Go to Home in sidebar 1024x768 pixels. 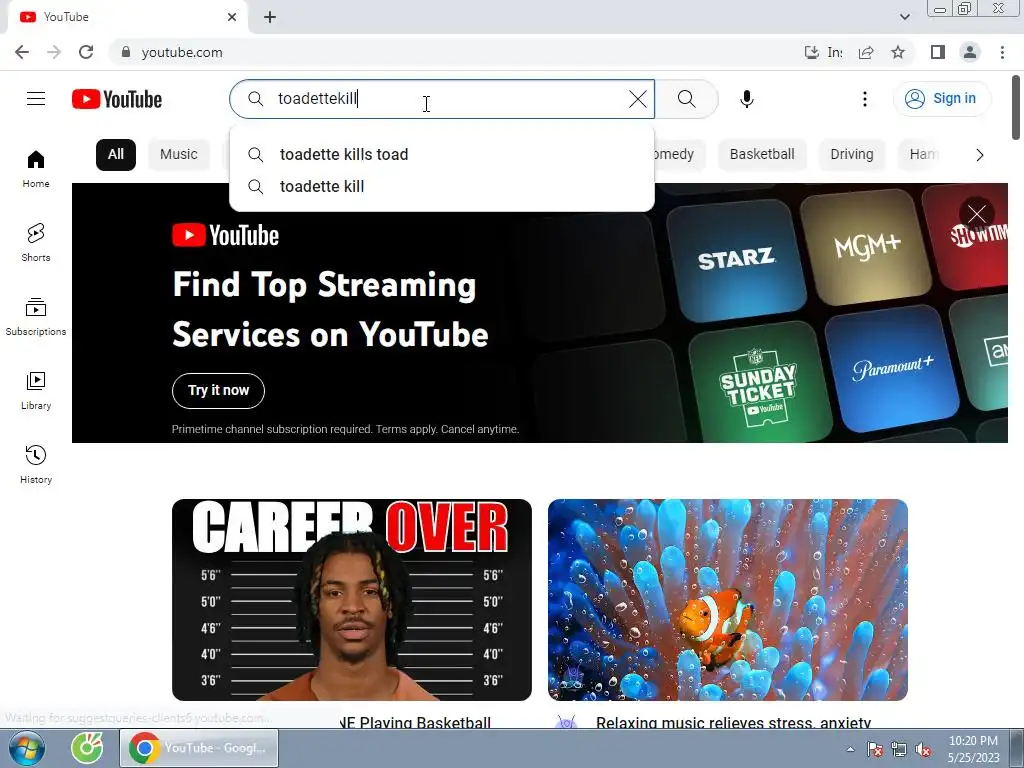point(36,169)
